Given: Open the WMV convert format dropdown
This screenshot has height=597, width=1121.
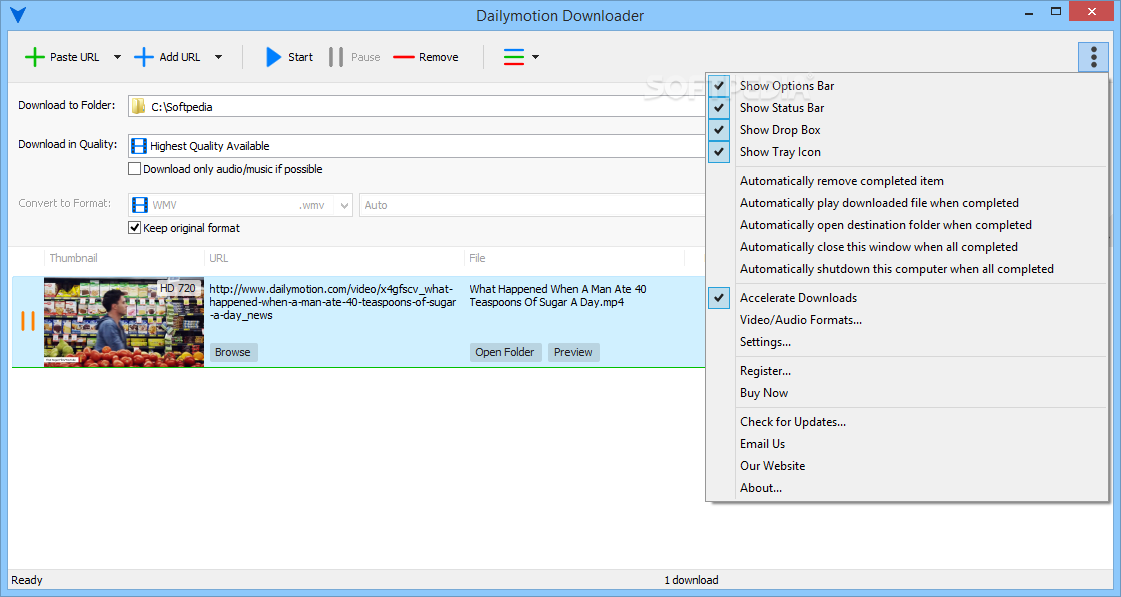Looking at the screenshot, I should pos(344,205).
